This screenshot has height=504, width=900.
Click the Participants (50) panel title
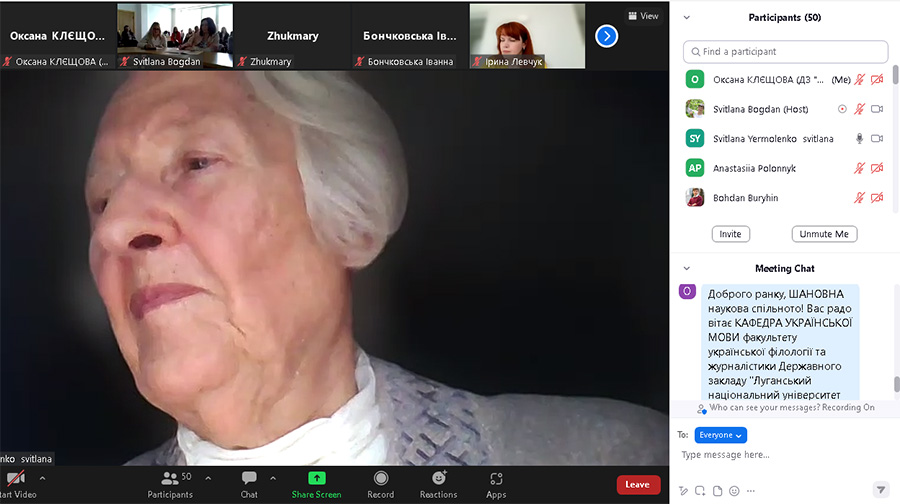[785, 18]
